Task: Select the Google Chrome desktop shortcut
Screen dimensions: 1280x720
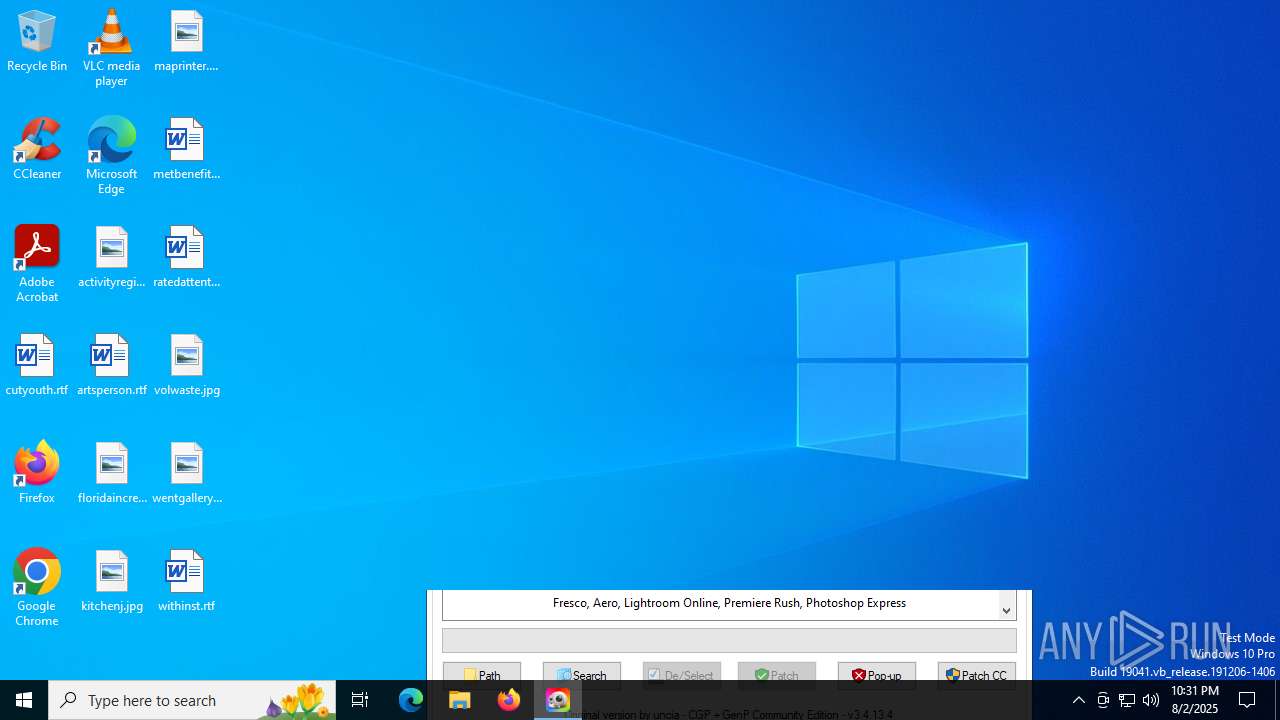Action: pyautogui.click(x=37, y=588)
